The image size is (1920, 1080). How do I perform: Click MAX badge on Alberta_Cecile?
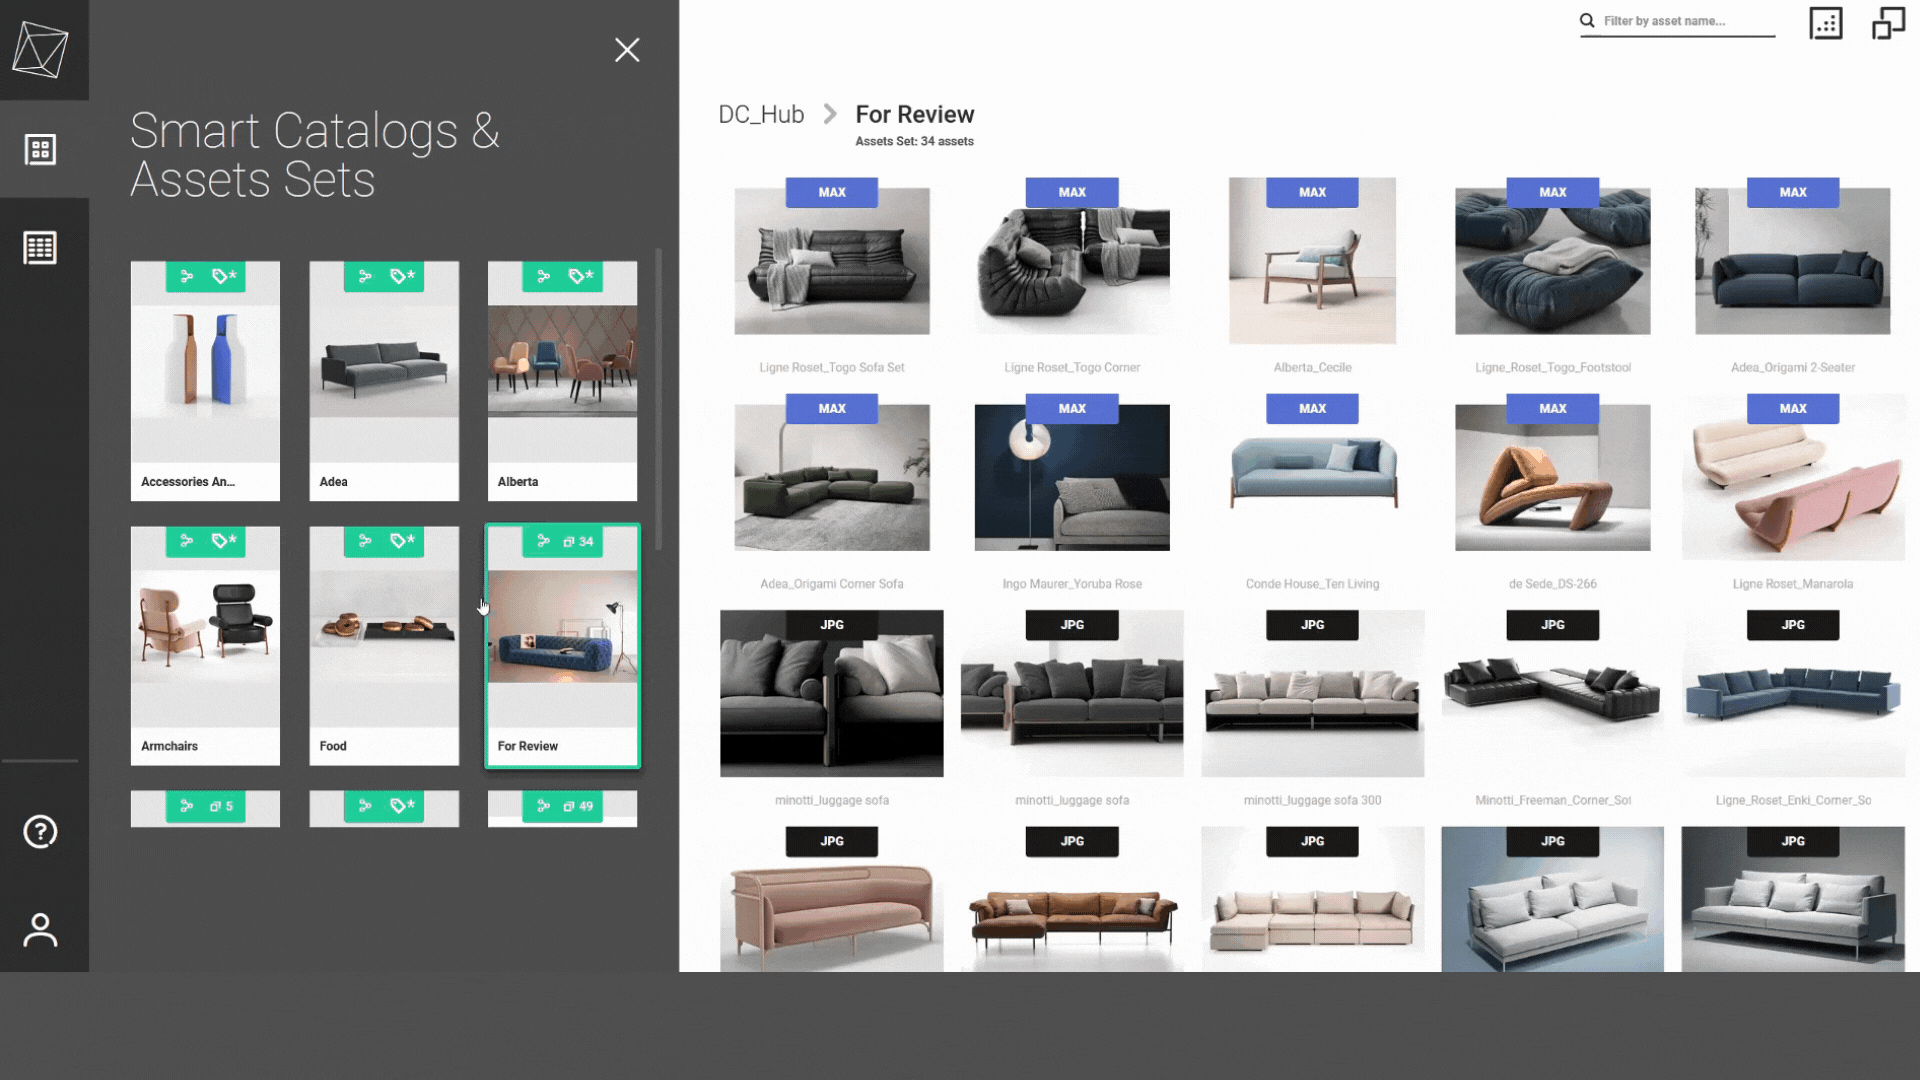pyautogui.click(x=1312, y=192)
